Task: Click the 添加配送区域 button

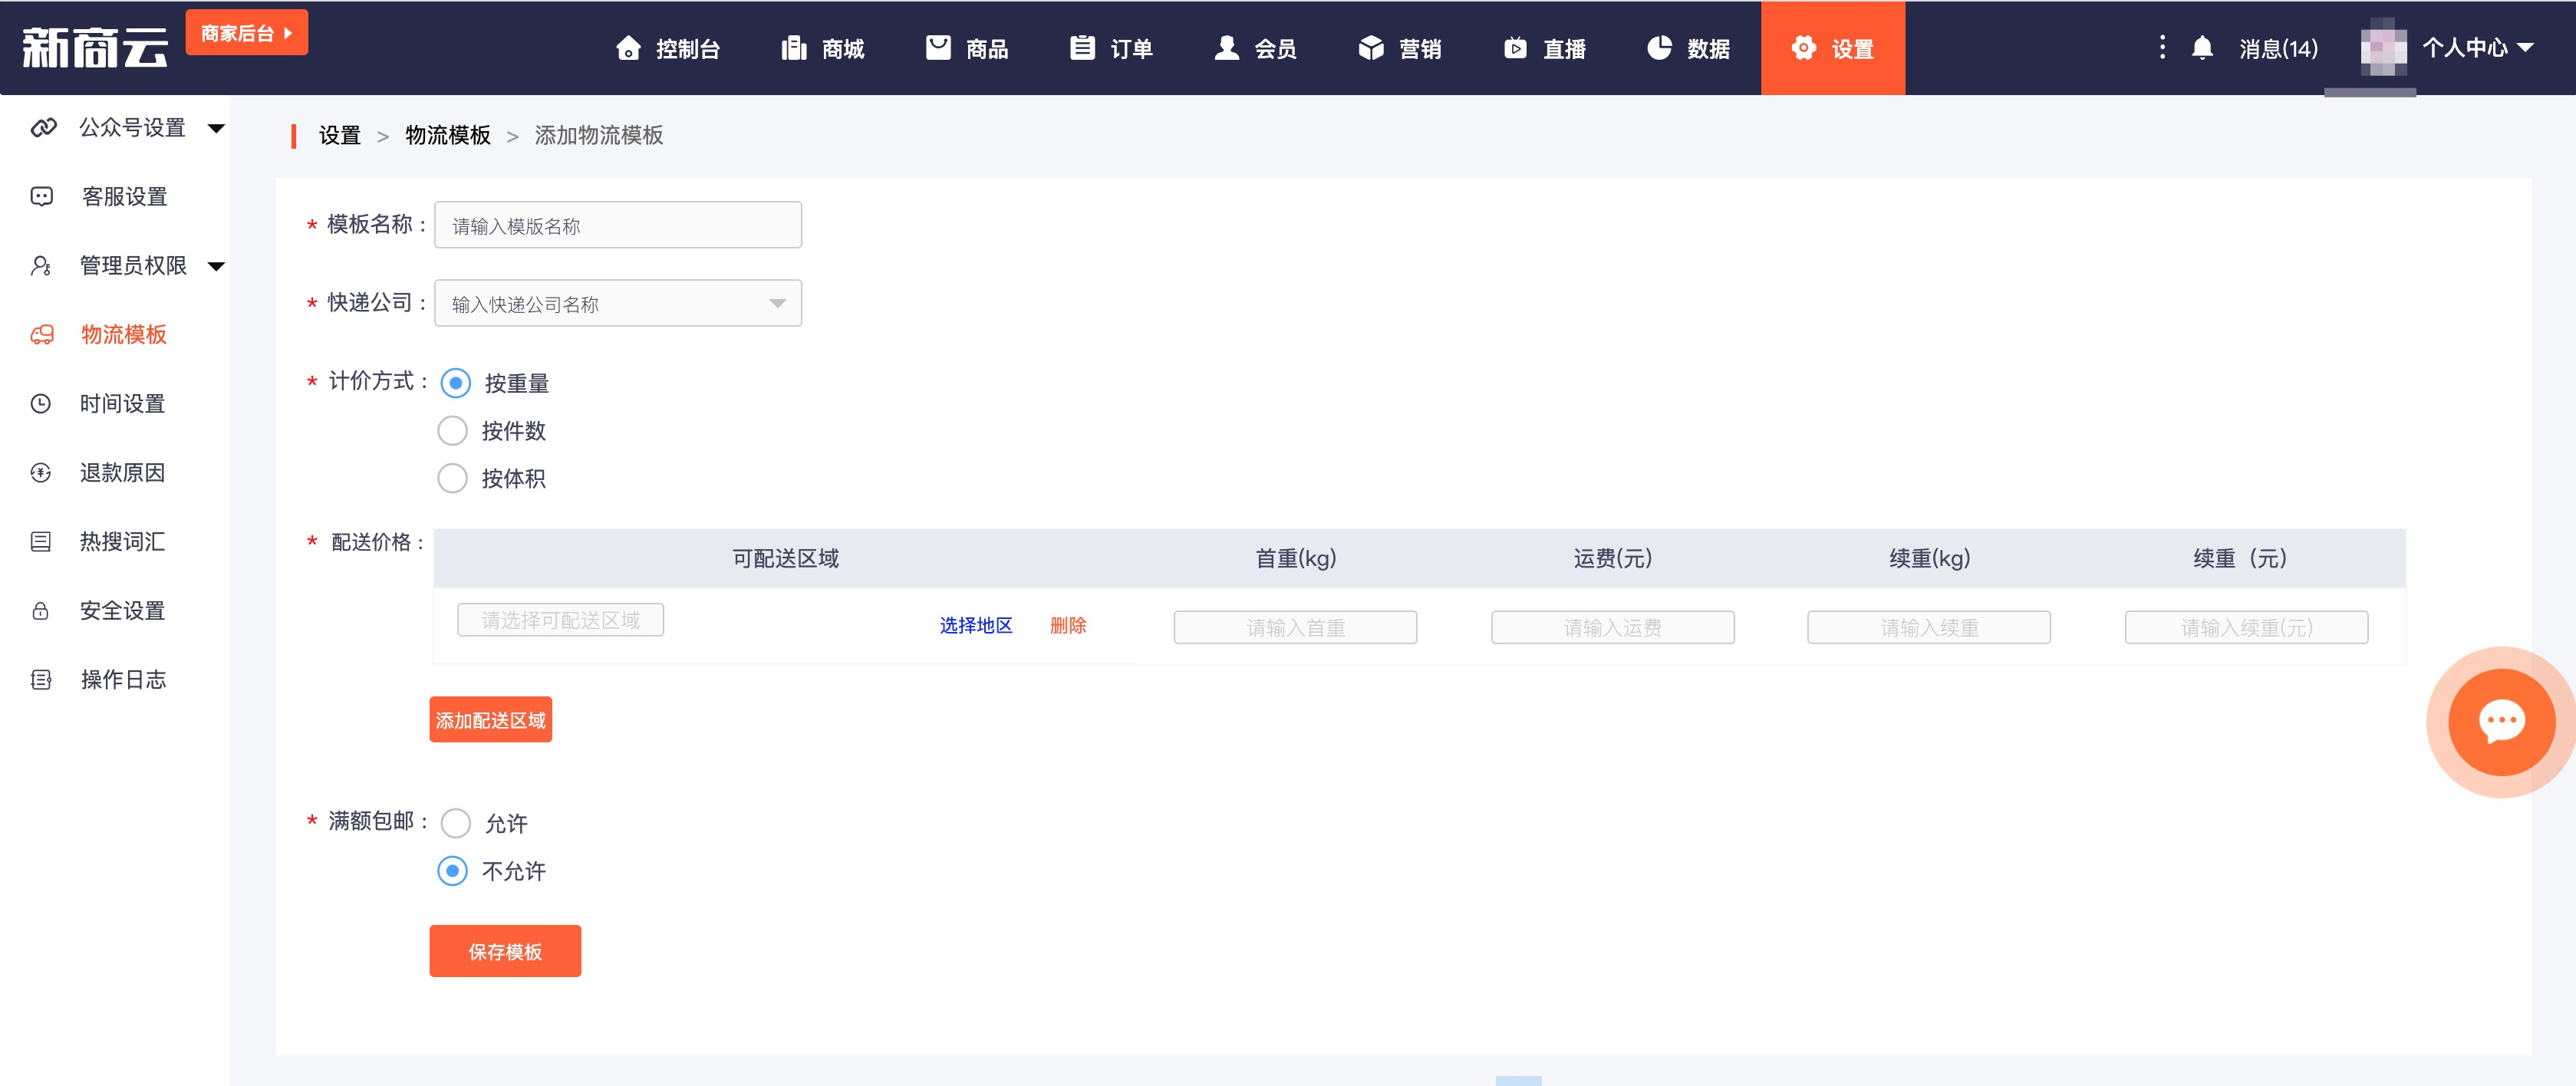Action: [491, 720]
